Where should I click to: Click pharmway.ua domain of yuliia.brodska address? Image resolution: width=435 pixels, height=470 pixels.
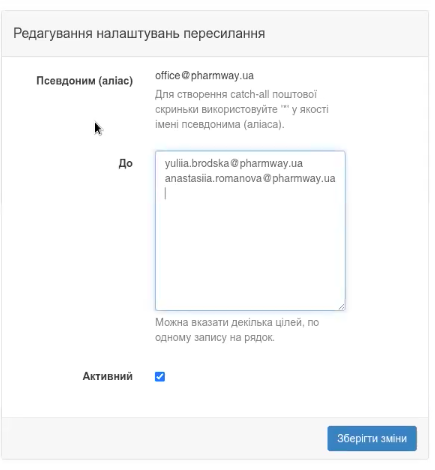(x=271, y=163)
